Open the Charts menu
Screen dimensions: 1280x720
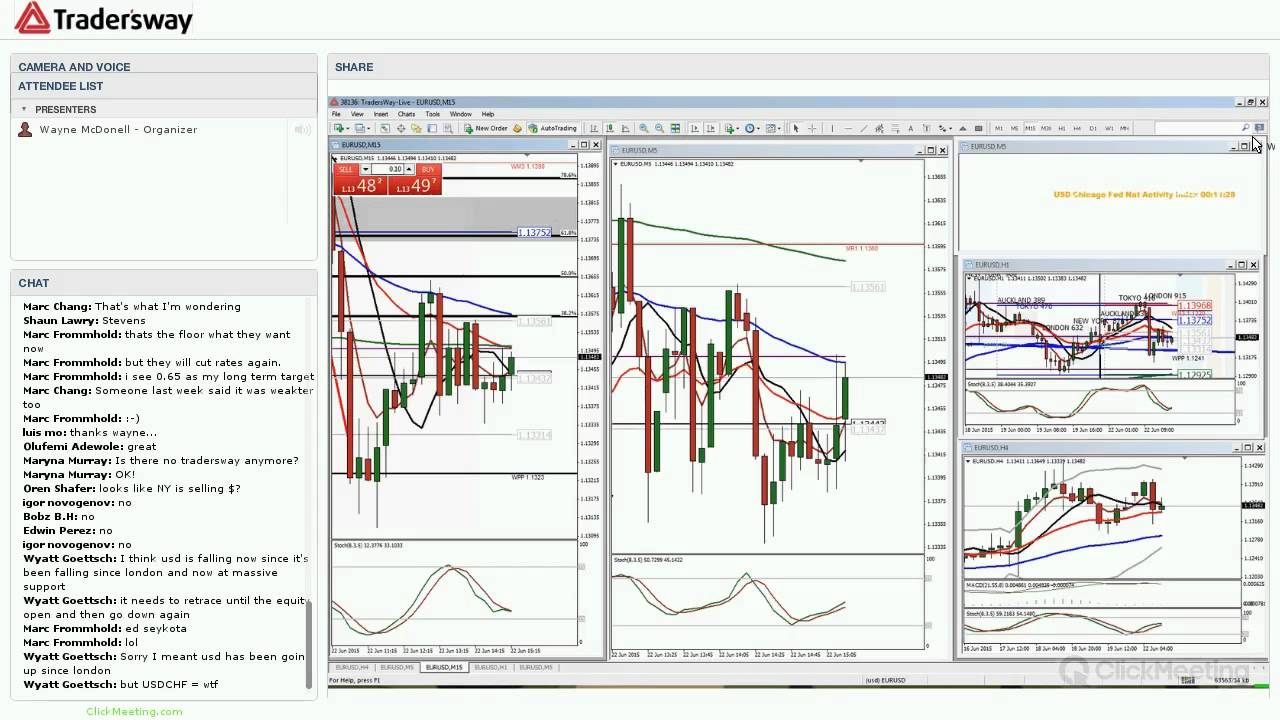[x=406, y=114]
